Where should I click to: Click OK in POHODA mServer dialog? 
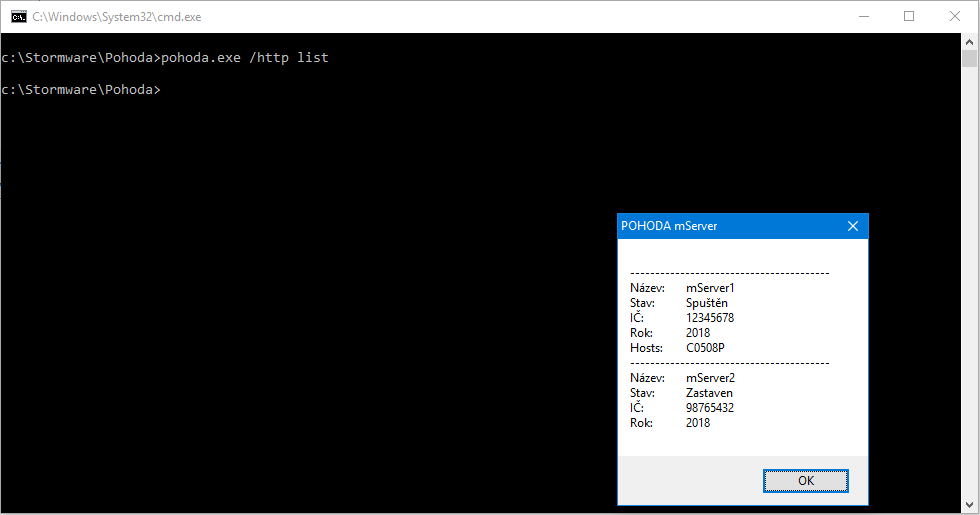[x=806, y=481]
